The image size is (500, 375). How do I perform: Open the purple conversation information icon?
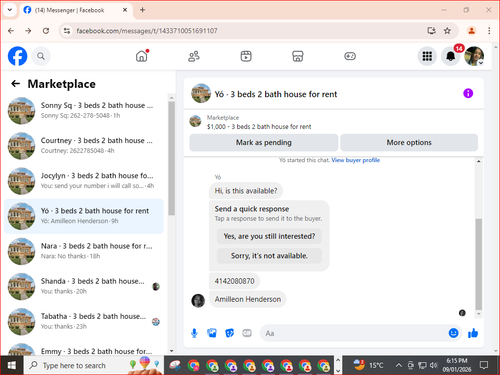(x=468, y=93)
